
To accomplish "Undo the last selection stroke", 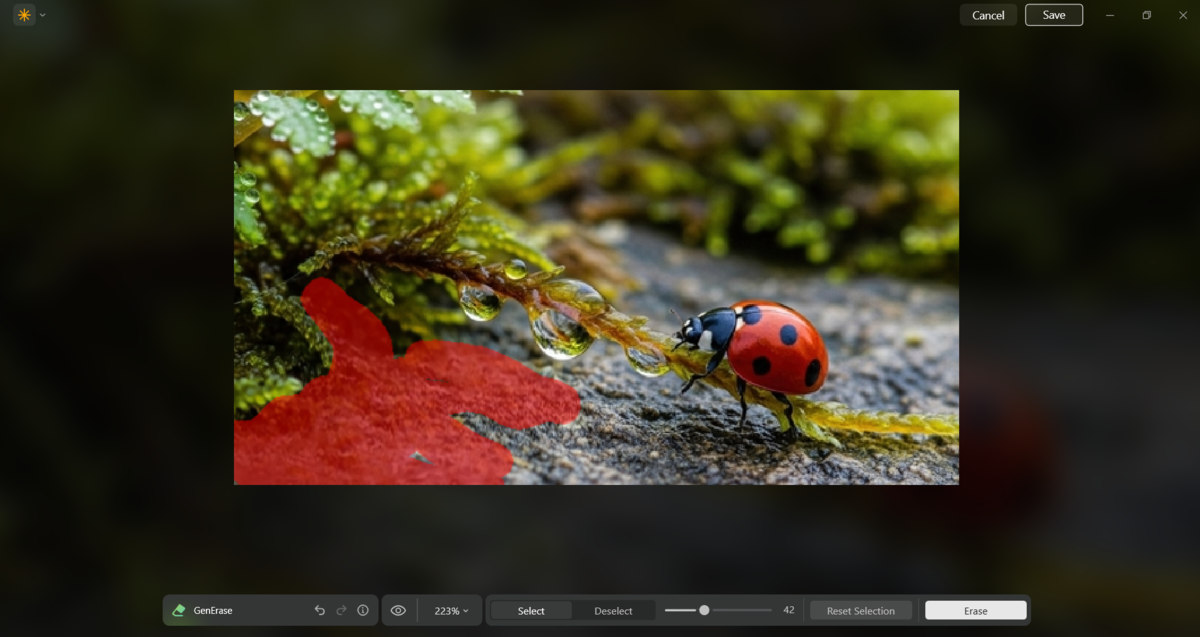I will (x=320, y=610).
